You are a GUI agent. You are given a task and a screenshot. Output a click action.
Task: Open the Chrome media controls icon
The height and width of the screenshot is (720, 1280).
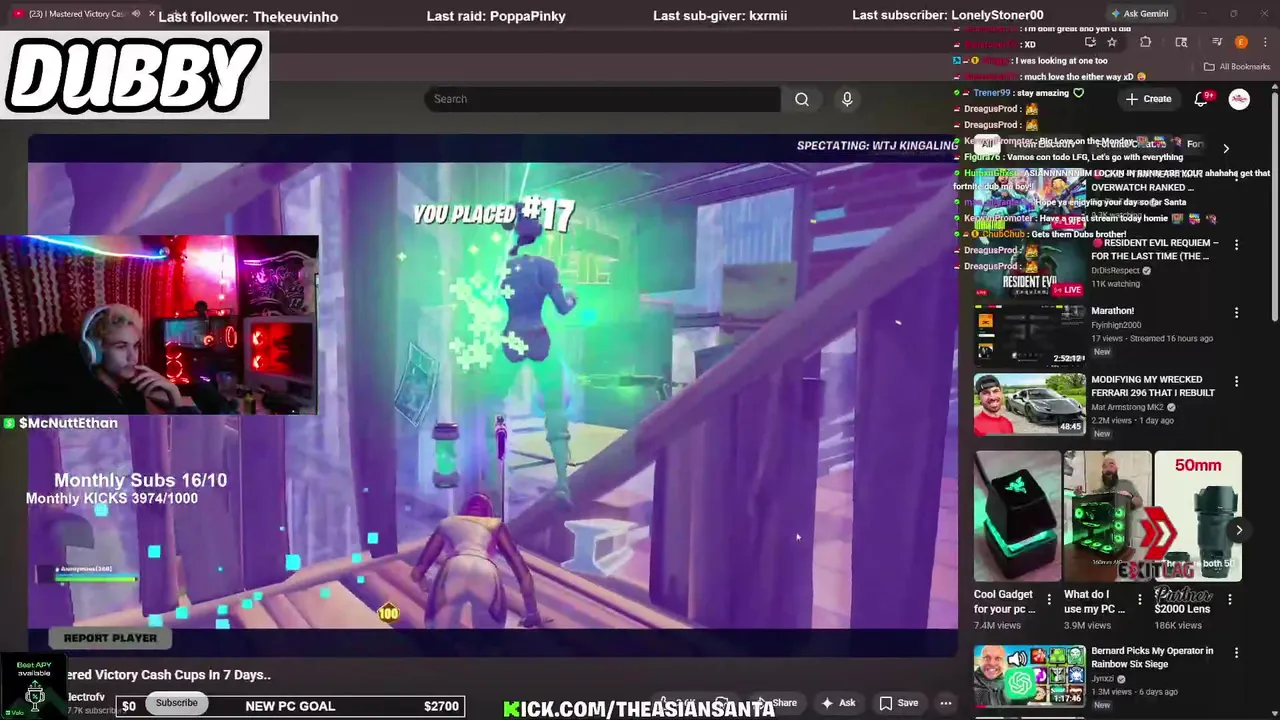click(x=1217, y=43)
